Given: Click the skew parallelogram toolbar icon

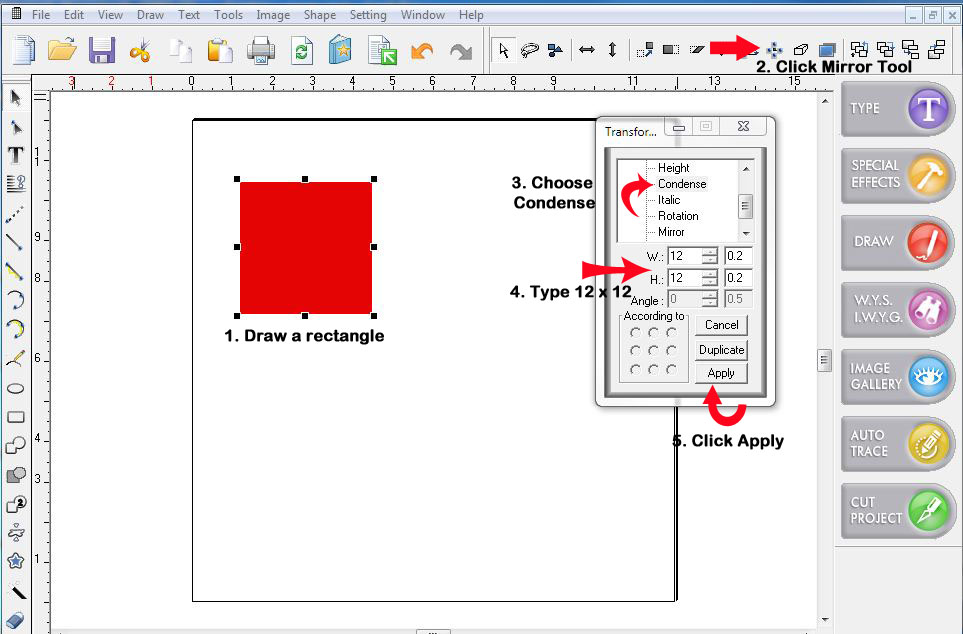Looking at the screenshot, I should pos(696,50).
